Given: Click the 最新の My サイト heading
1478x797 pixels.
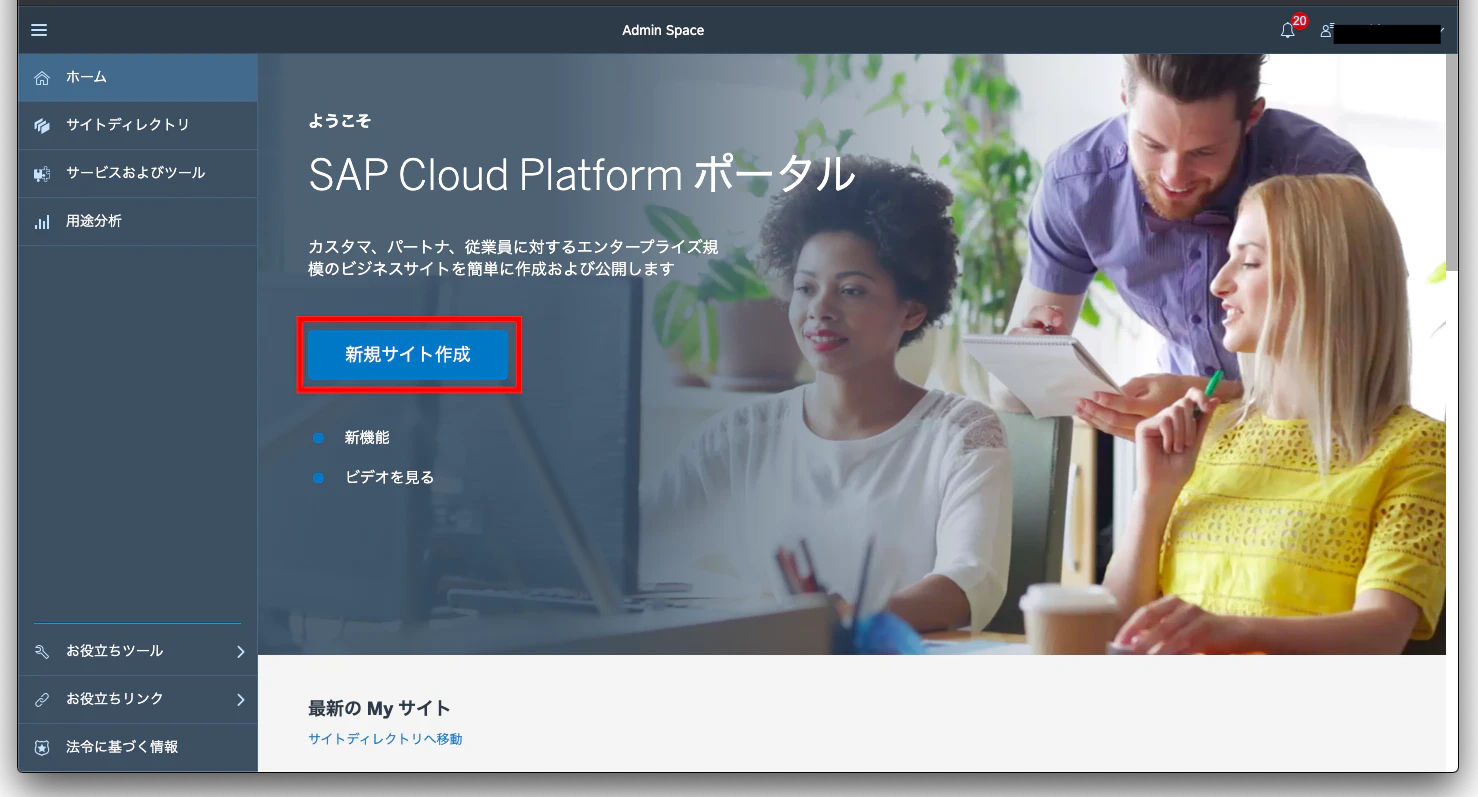Looking at the screenshot, I should click(379, 708).
